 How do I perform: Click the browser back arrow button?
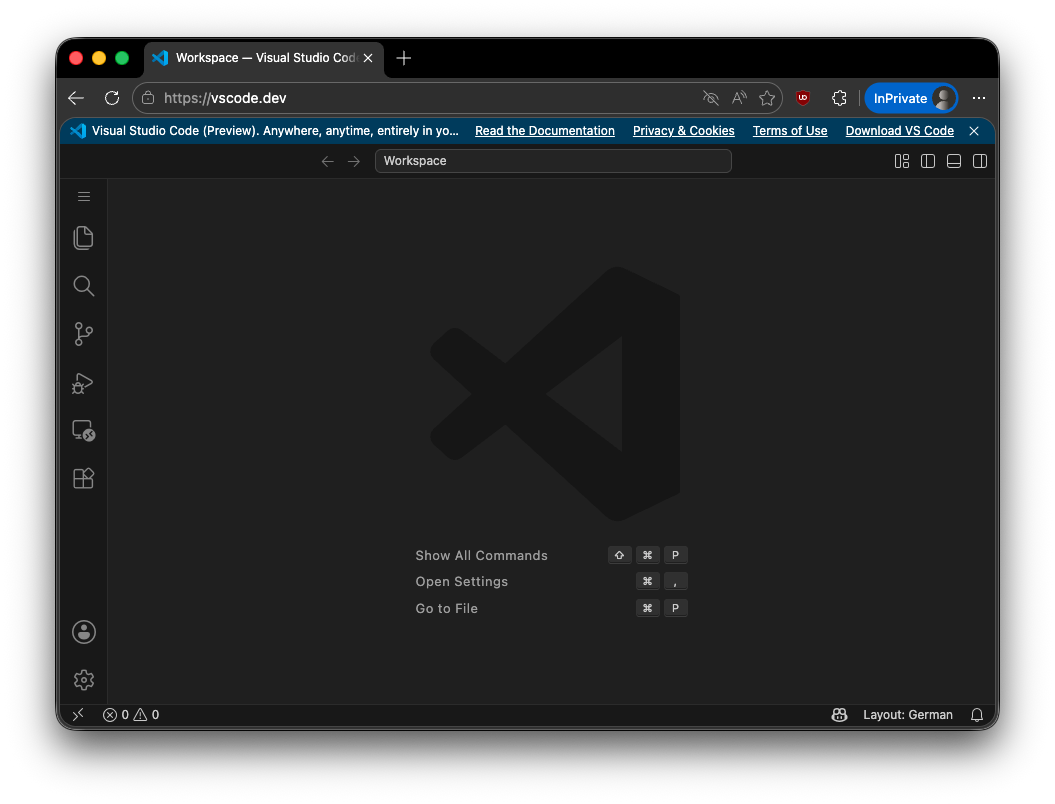coord(76,98)
